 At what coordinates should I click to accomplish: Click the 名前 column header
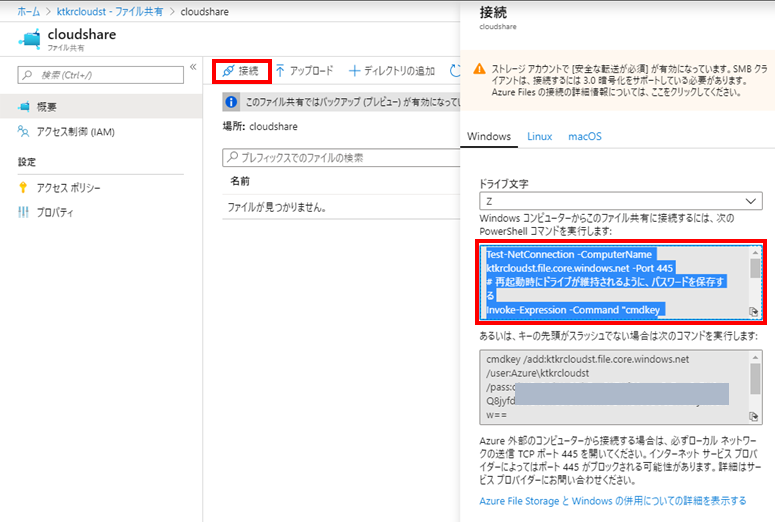tap(240, 181)
